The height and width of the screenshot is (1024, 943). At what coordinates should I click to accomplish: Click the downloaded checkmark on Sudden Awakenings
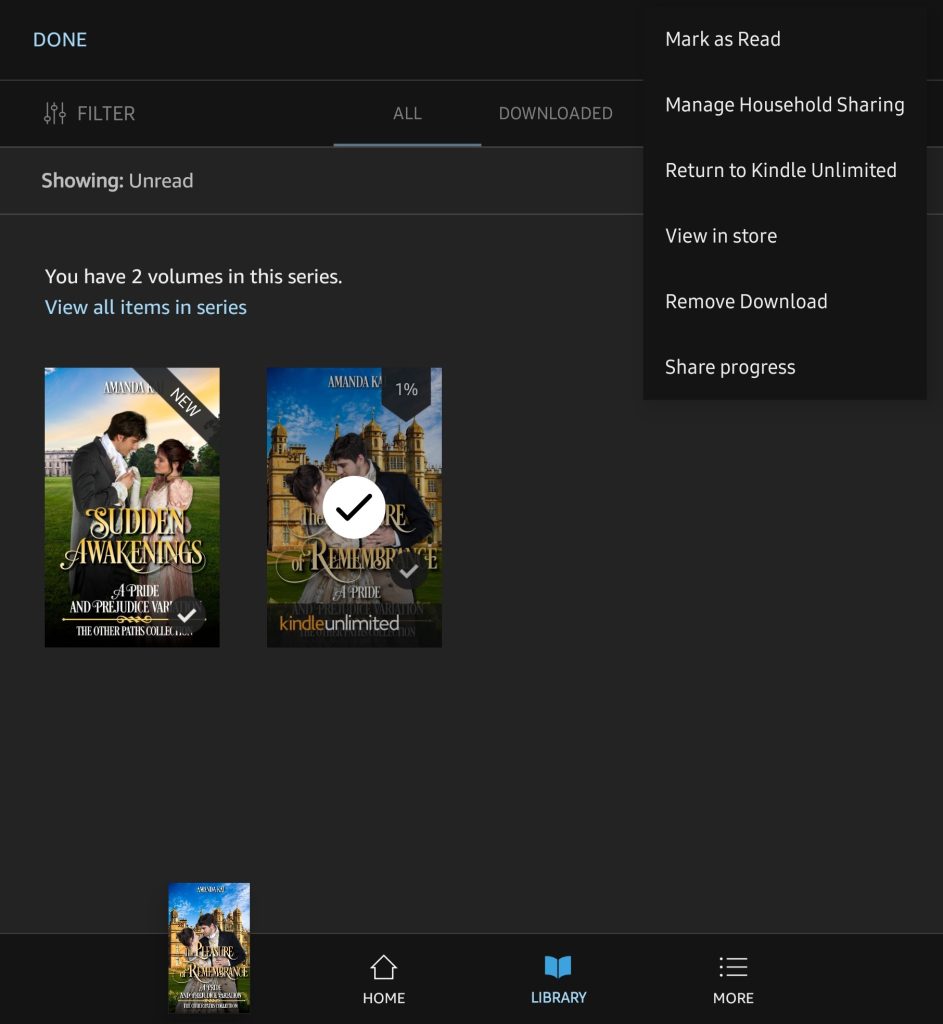tap(187, 615)
